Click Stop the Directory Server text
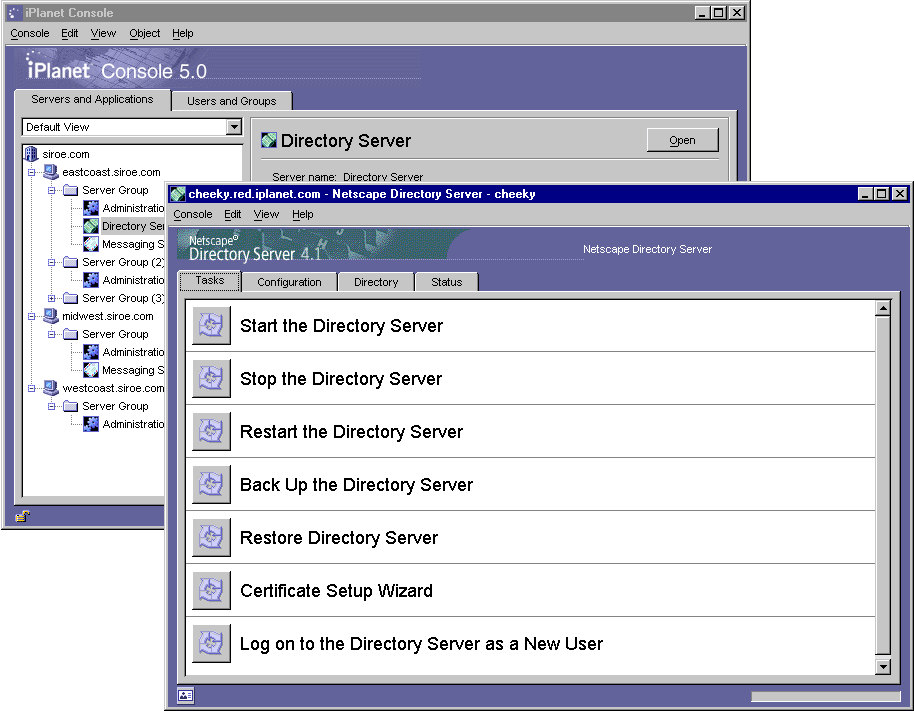Viewport: 914px width, 711px height. pos(341,378)
